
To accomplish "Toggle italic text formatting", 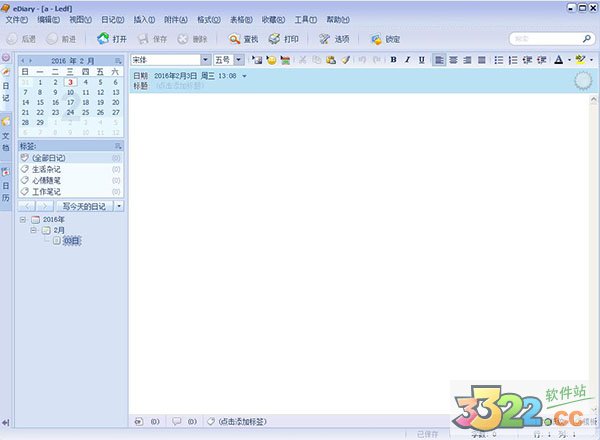I will tap(408, 60).
